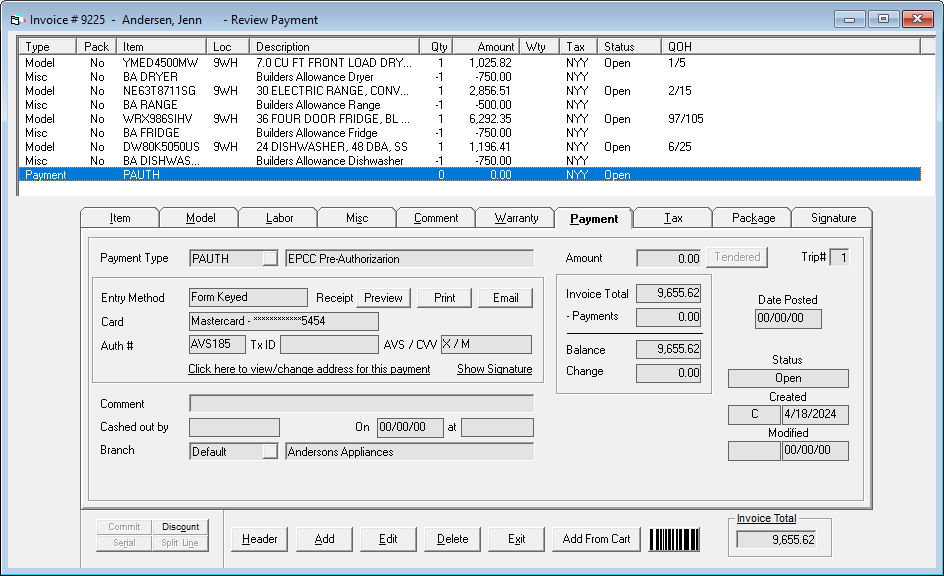Open the Warranty tab

516,218
